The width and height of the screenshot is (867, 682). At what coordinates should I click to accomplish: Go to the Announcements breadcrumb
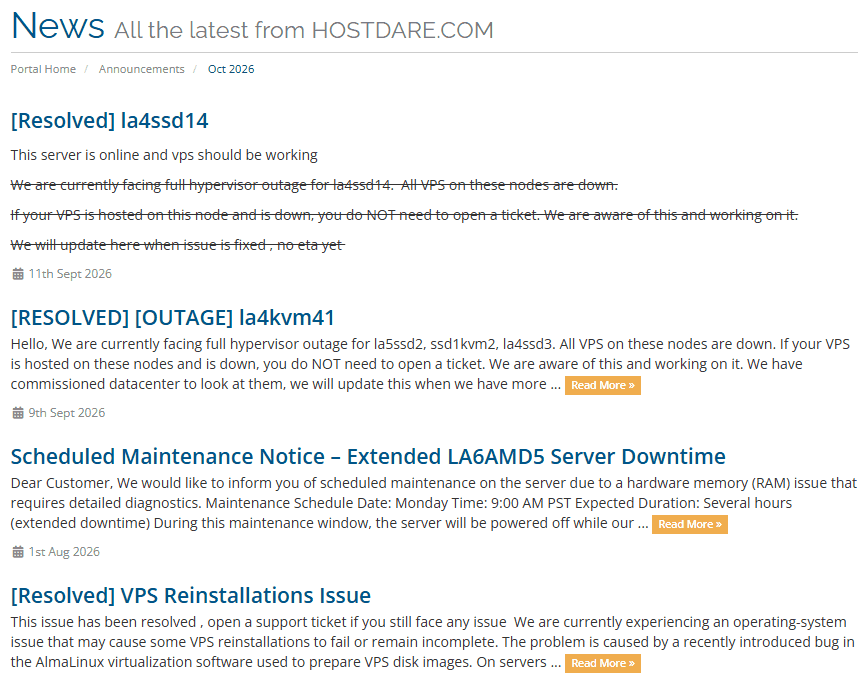coord(142,69)
